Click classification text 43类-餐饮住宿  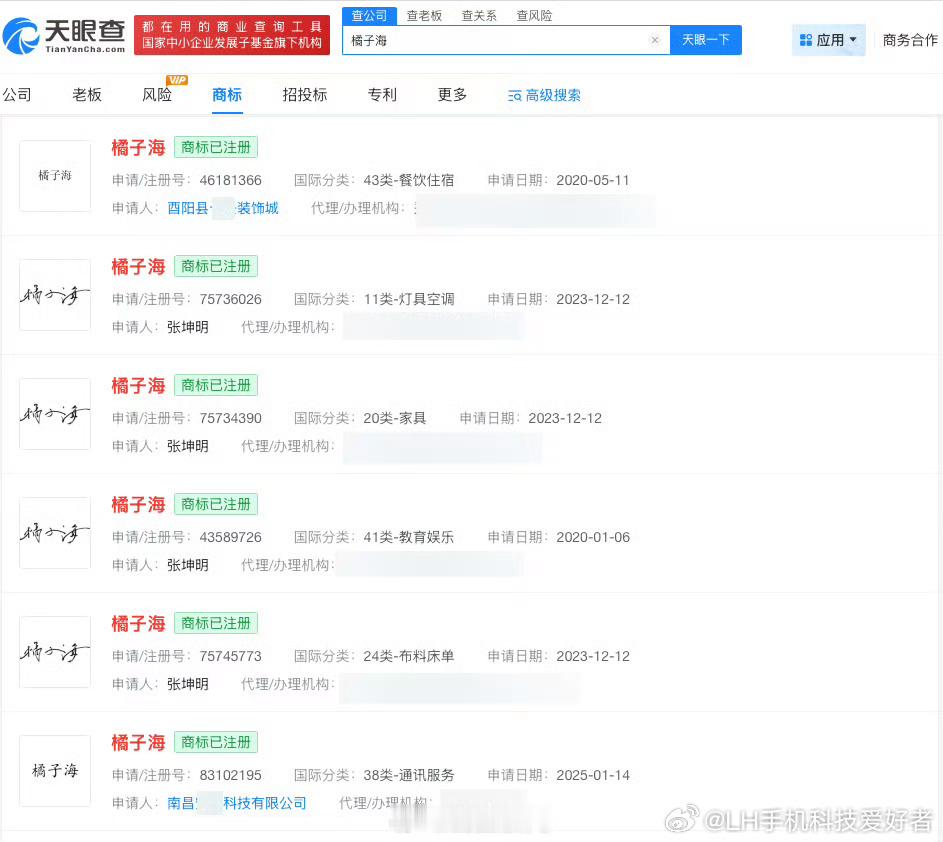[409, 180]
